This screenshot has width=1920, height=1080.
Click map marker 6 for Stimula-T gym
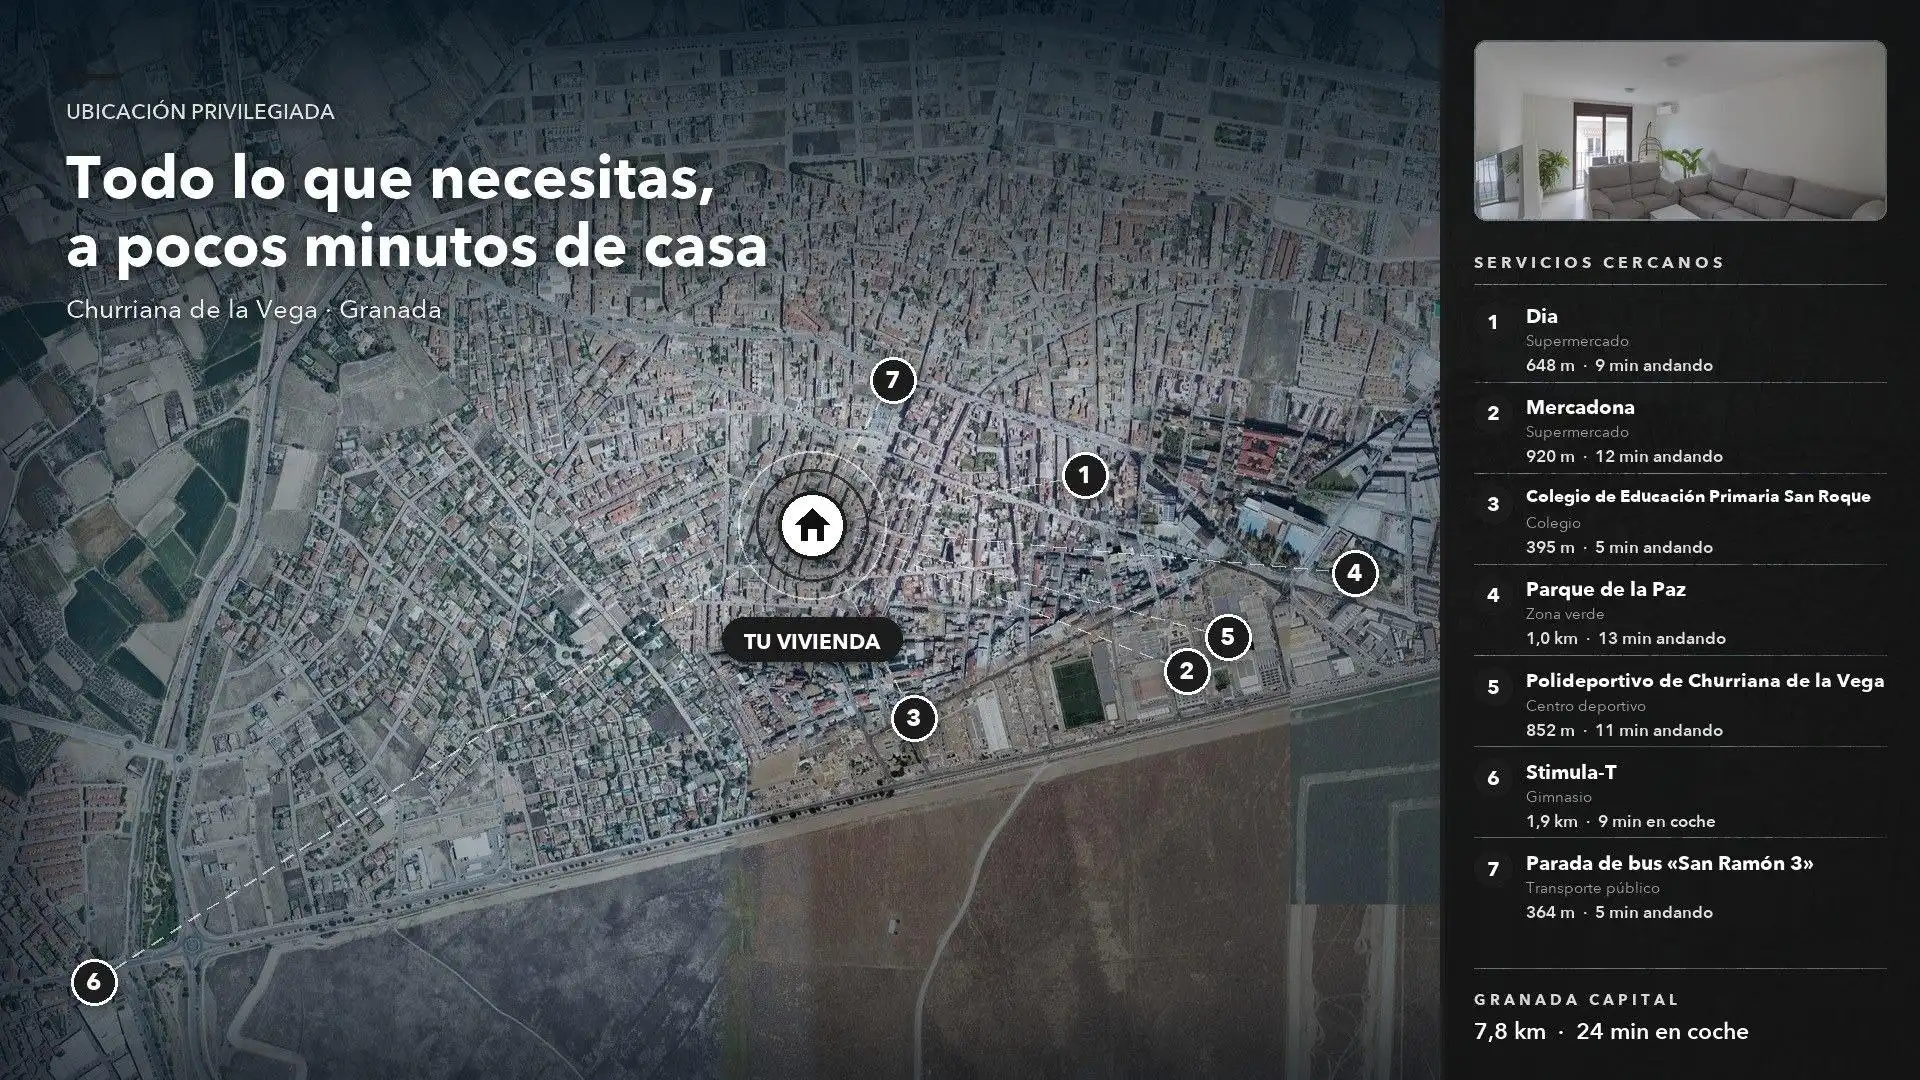(94, 981)
